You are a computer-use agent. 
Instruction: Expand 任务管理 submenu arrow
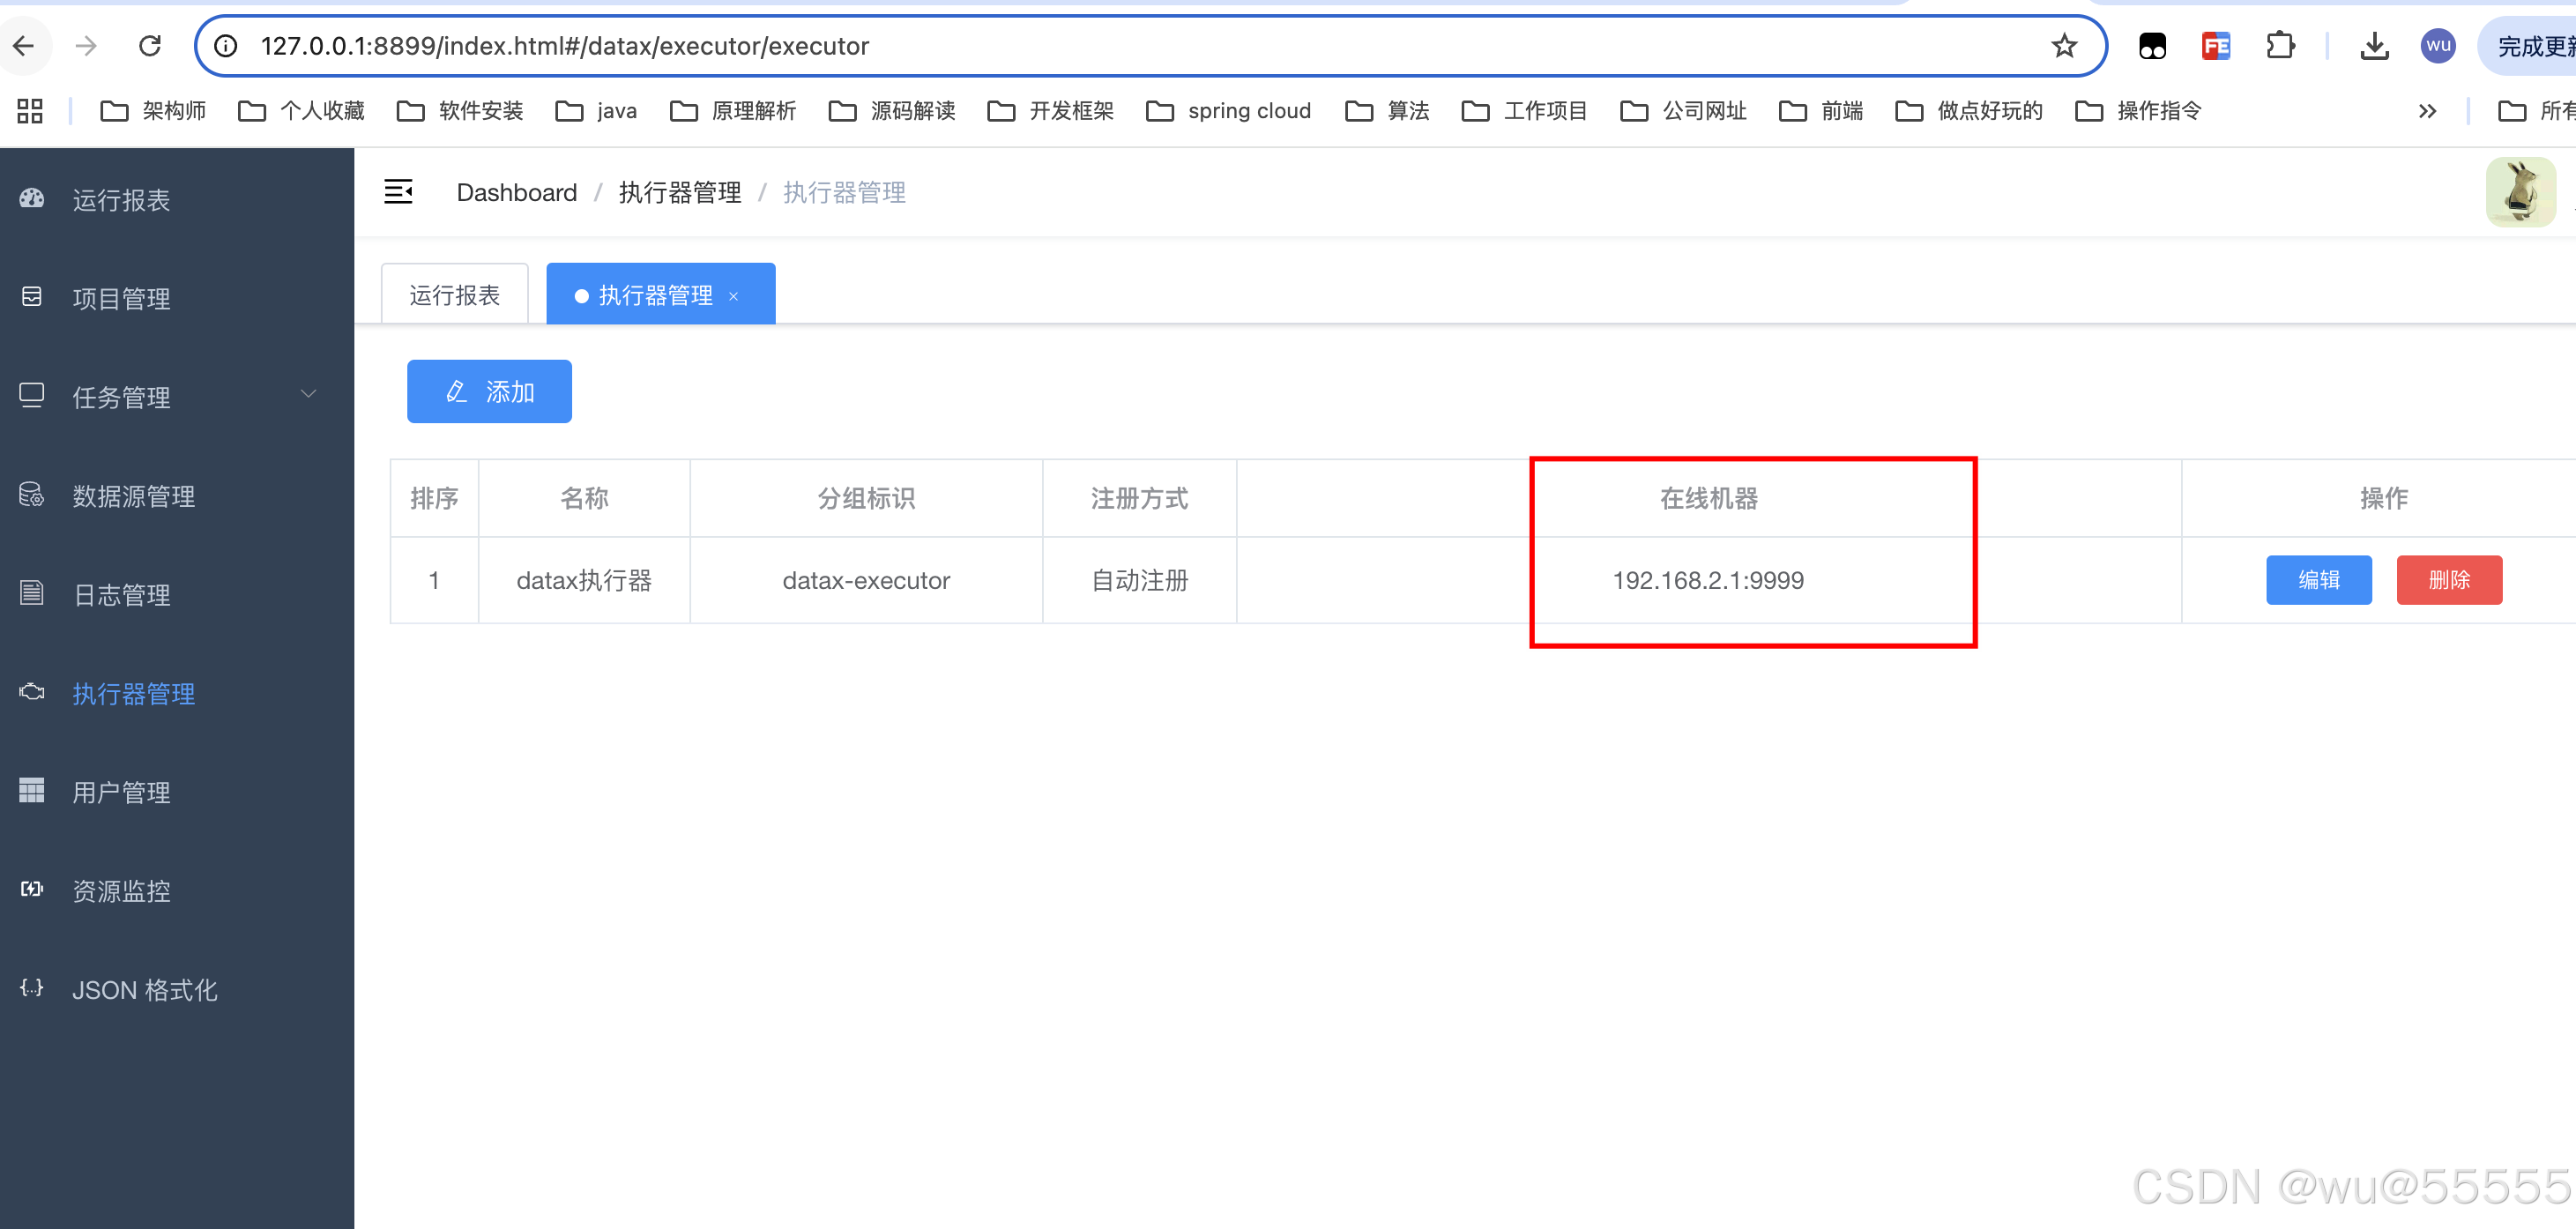[x=309, y=394]
